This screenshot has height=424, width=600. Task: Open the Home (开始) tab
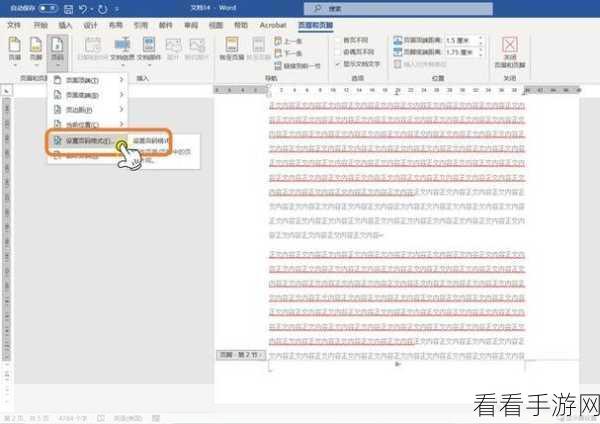[x=41, y=25]
